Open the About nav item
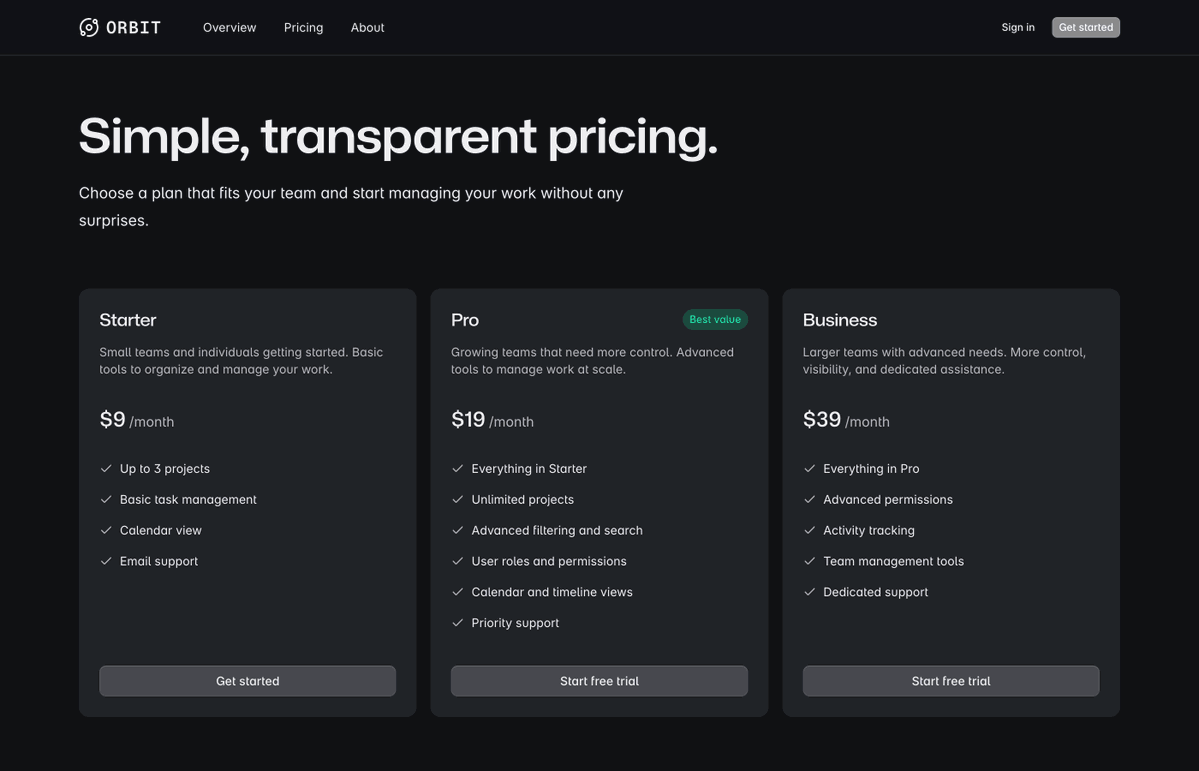Viewport: 1199px width, 771px height. [x=368, y=28]
